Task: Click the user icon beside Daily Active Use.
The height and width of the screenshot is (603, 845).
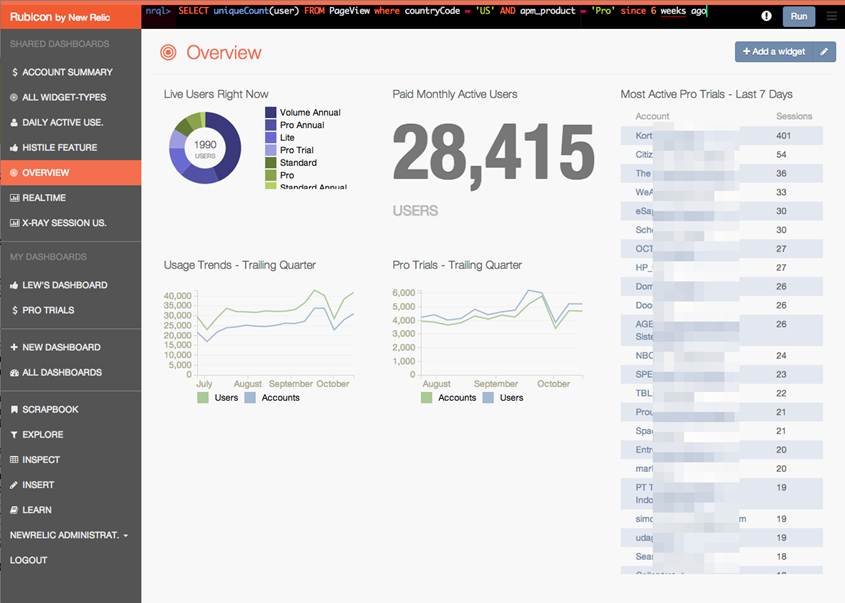Action: tap(14, 122)
